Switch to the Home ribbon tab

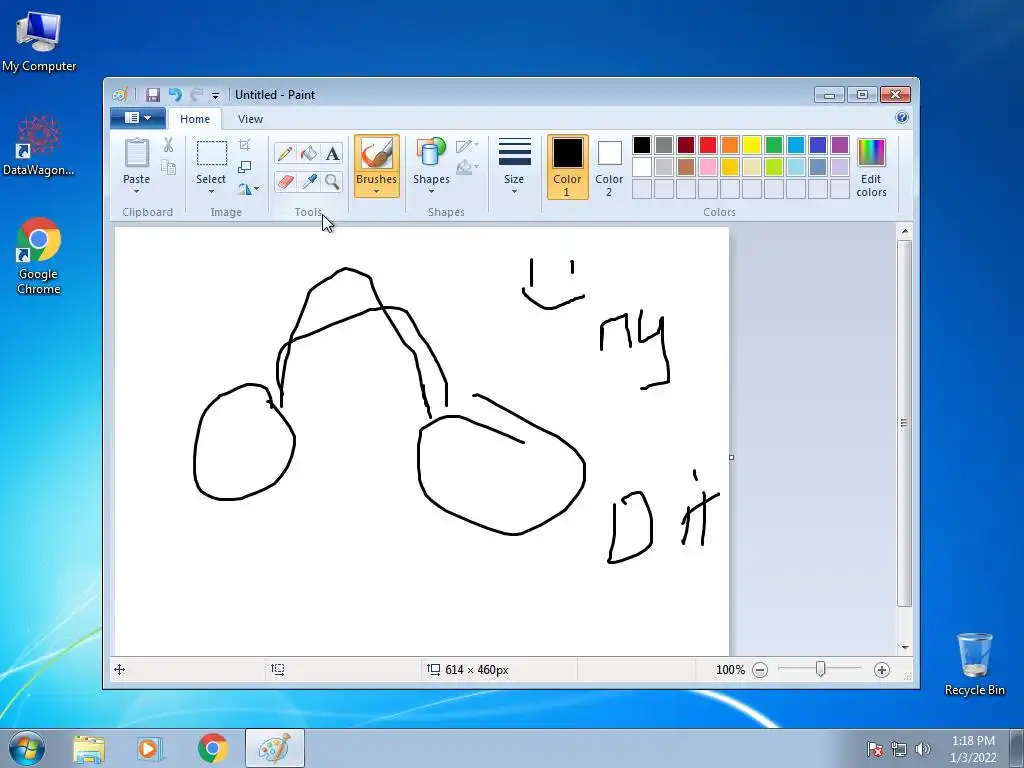click(x=195, y=119)
